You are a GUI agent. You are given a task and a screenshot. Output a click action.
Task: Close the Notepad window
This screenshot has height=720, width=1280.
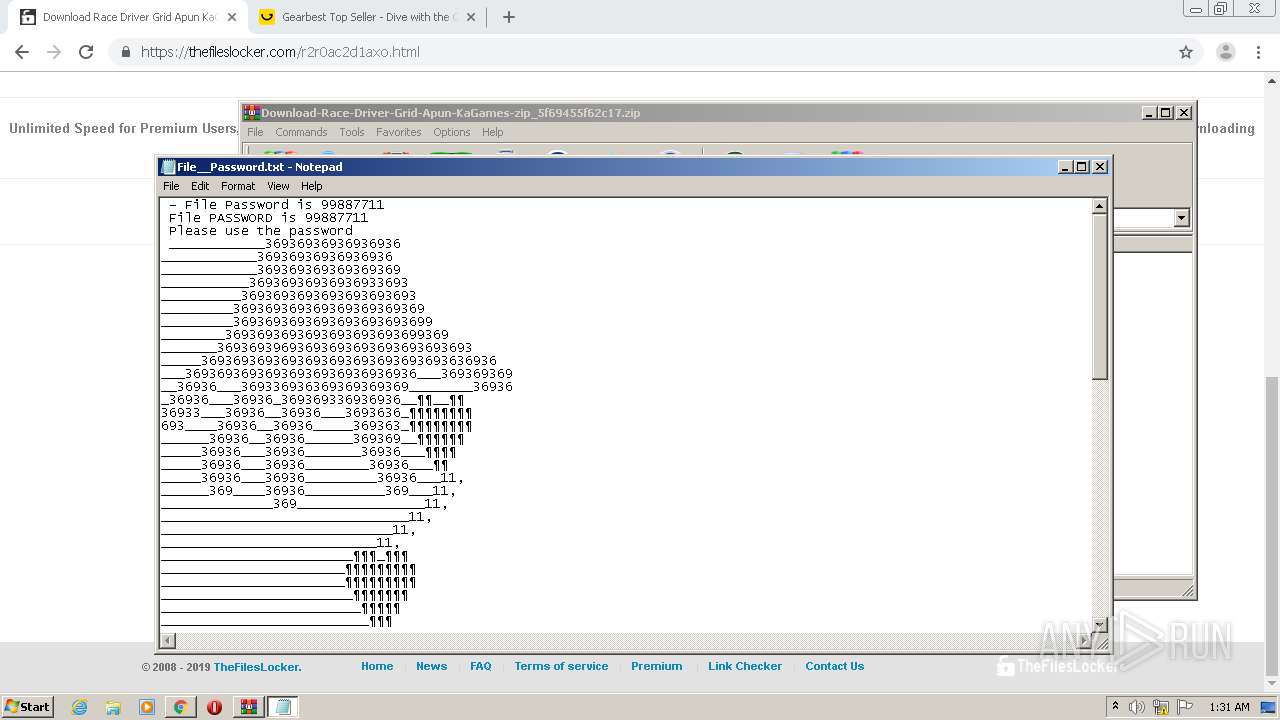click(x=1100, y=167)
